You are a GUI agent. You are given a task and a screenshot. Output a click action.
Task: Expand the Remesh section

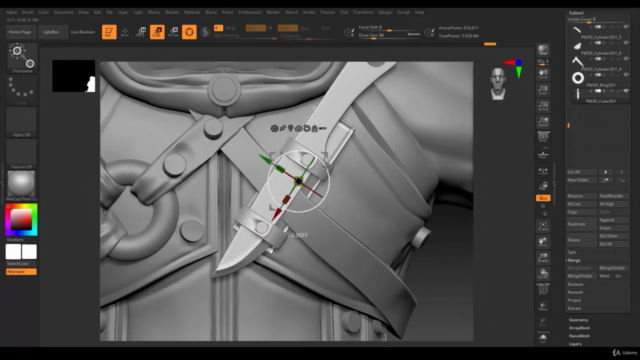[575, 292]
